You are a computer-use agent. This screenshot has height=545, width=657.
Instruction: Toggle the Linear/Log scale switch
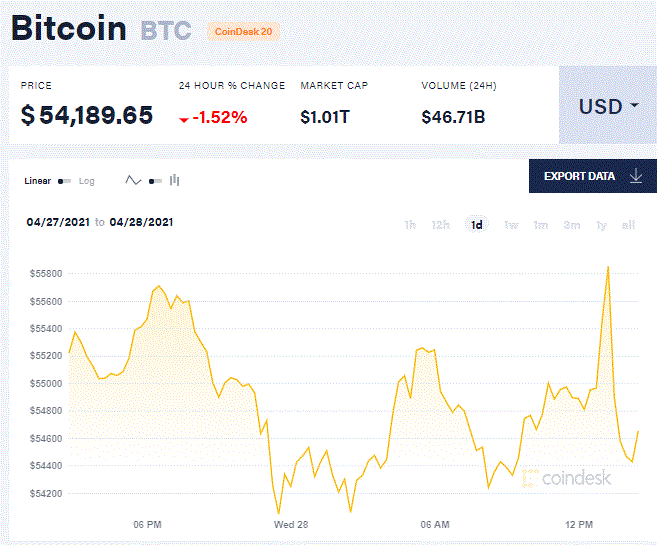pyautogui.click(x=64, y=181)
